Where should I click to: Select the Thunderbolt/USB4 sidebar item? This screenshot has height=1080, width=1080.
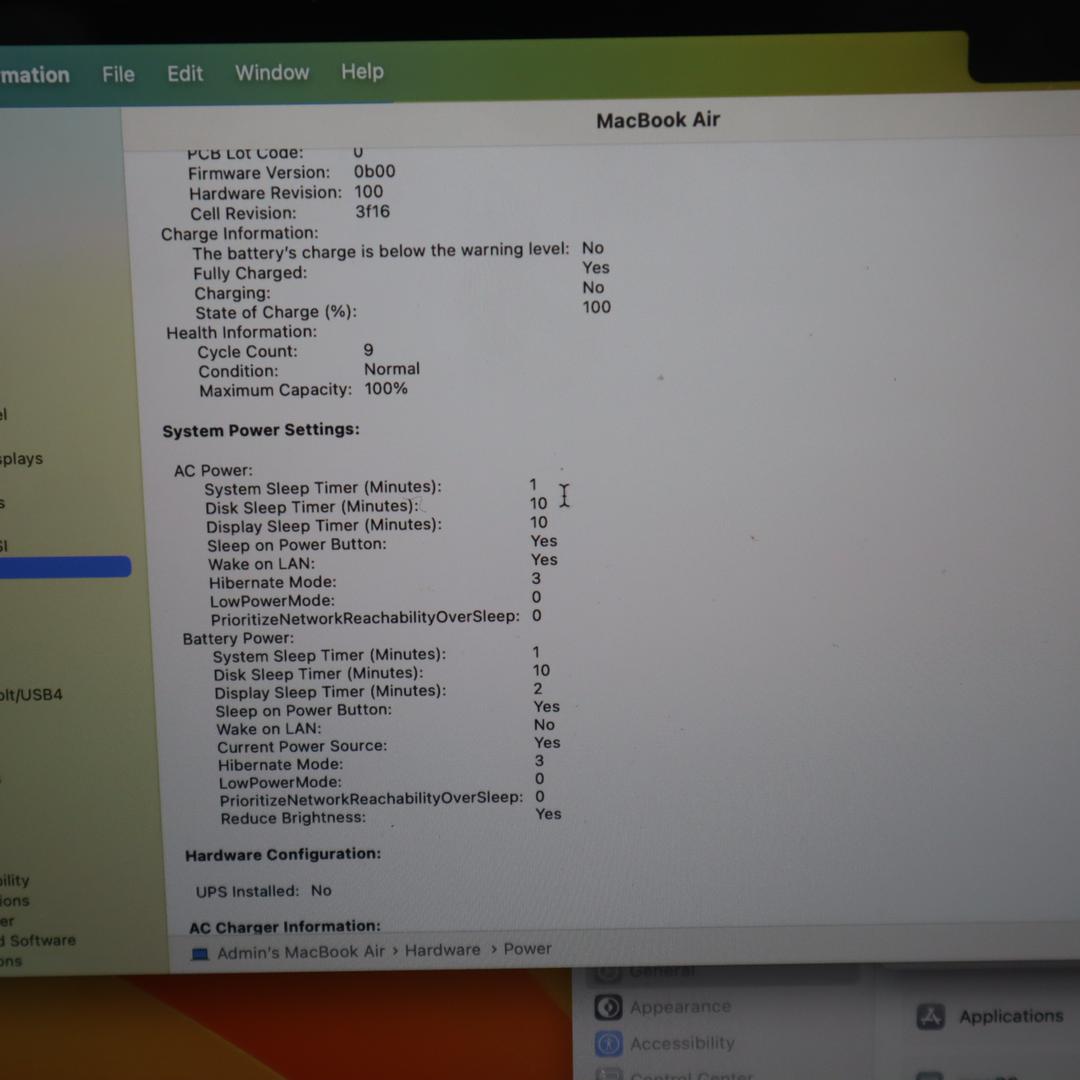pyautogui.click(x=31, y=694)
